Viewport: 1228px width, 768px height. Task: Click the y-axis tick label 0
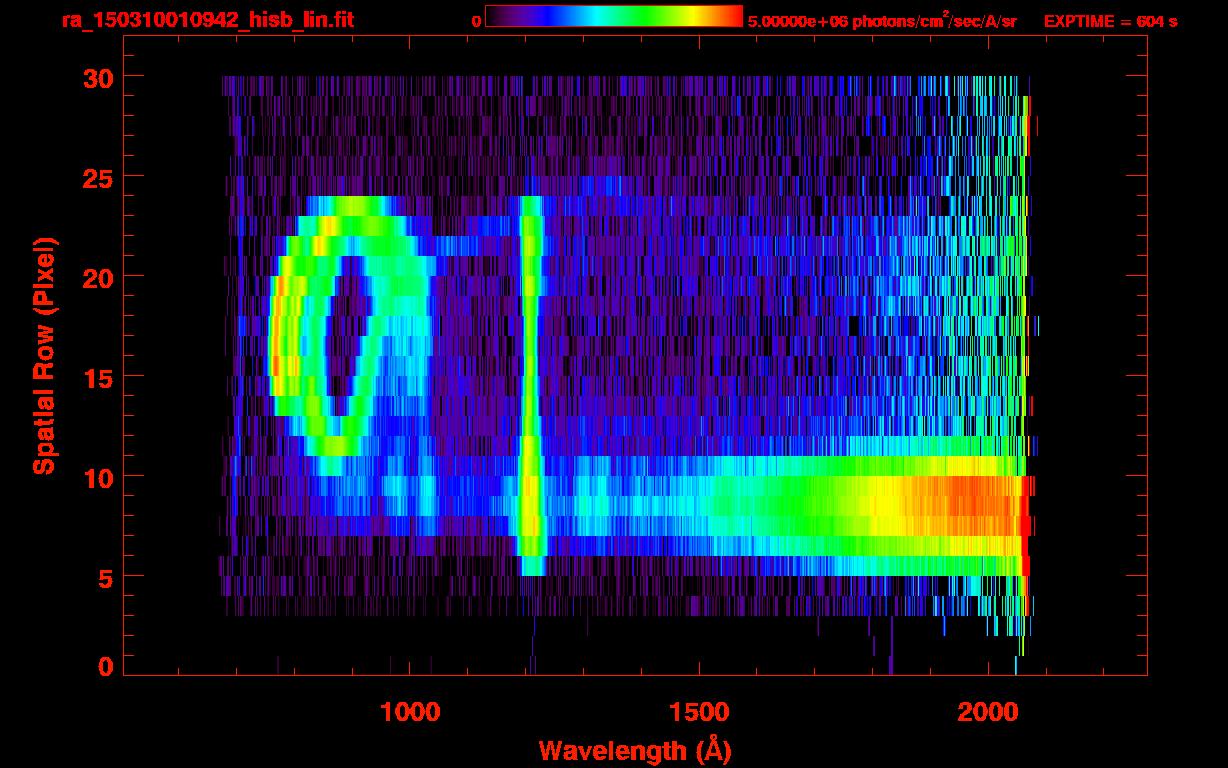click(104, 666)
